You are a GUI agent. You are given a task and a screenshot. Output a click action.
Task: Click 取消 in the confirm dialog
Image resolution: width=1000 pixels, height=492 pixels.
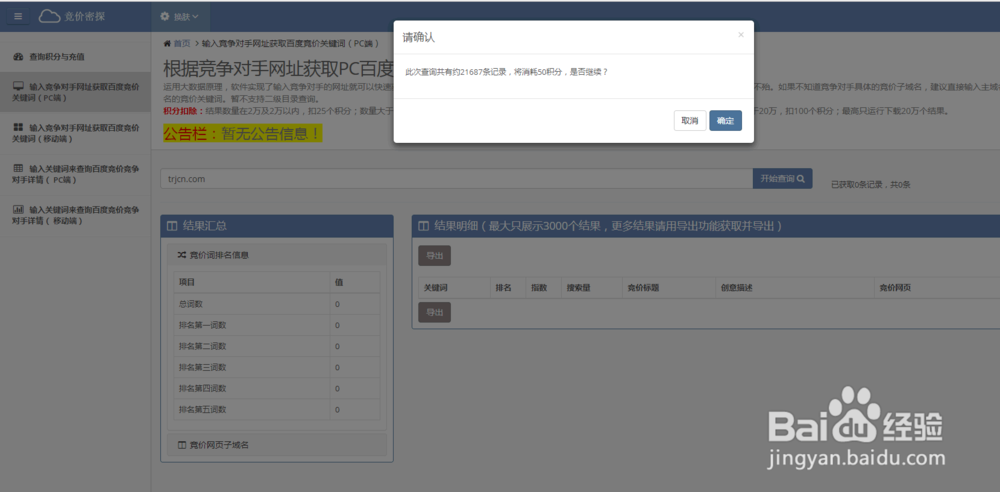coord(689,121)
